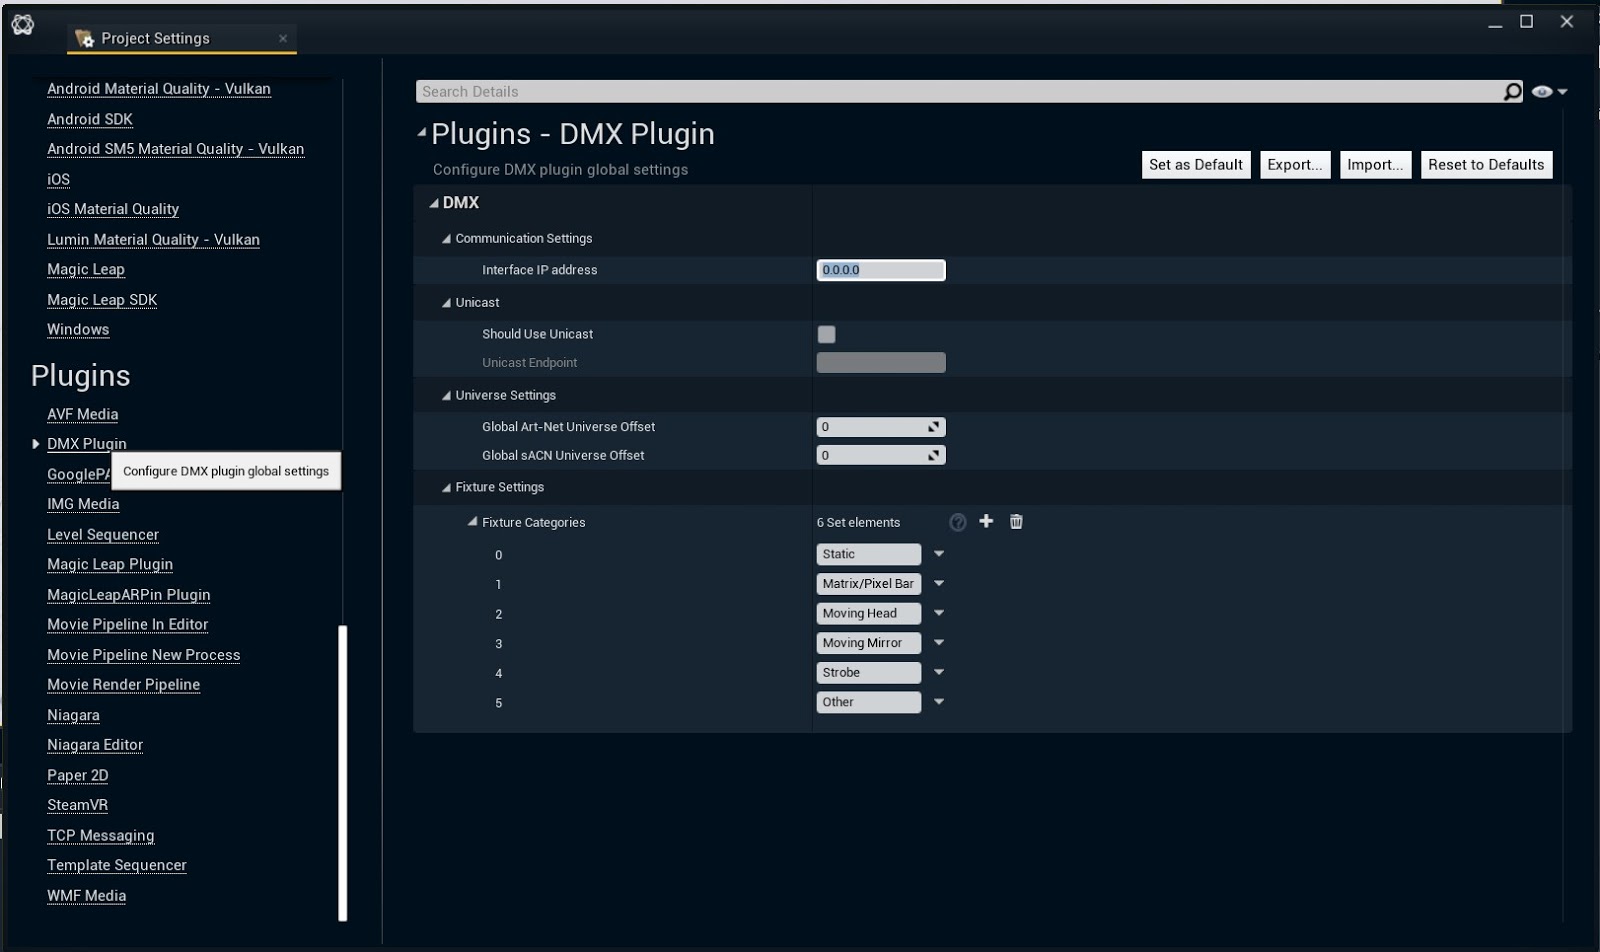Click the Unreal Engine logo icon in title bar
The width and height of the screenshot is (1600, 952).
click(x=23, y=25)
